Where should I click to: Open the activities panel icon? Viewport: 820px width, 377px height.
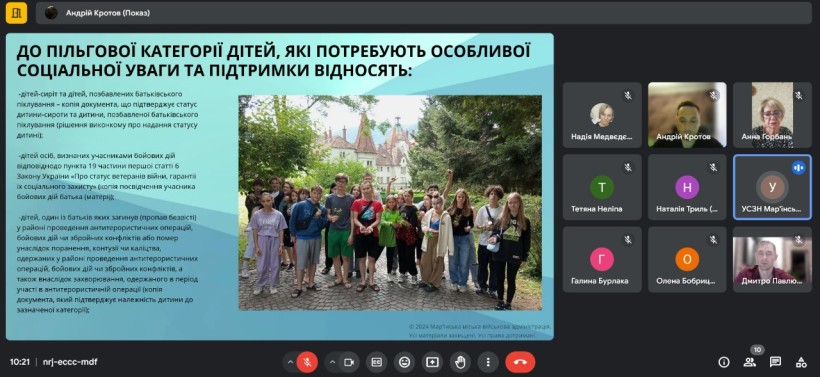(801, 362)
